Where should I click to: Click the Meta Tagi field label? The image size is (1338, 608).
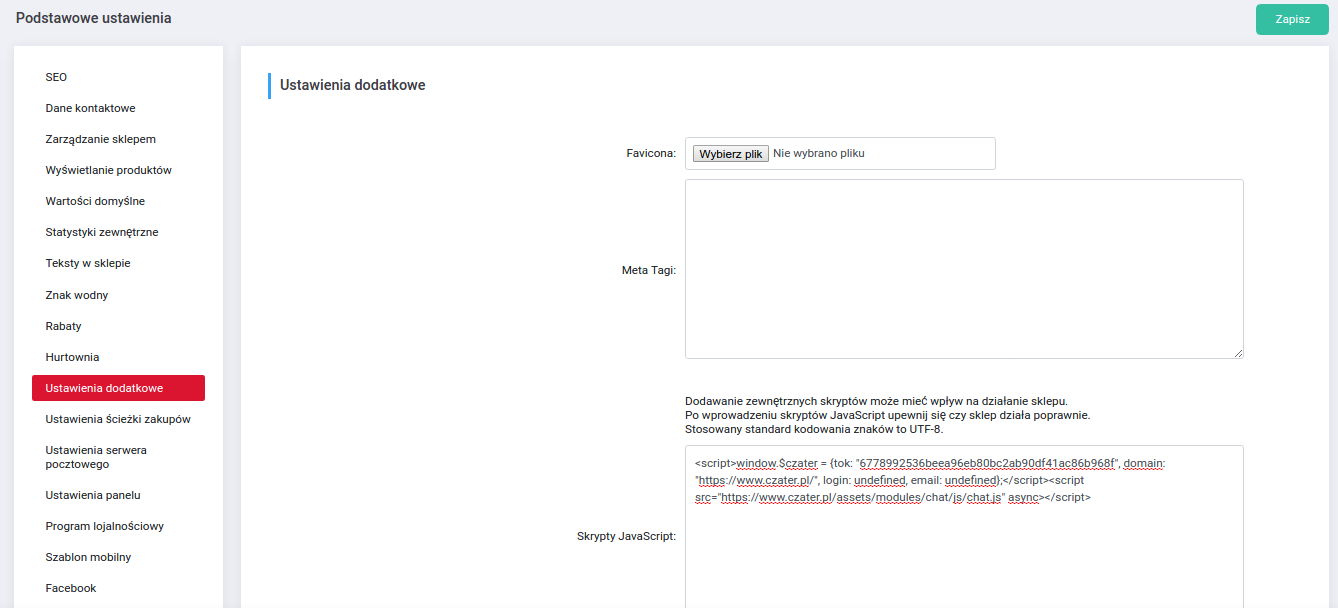649,269
